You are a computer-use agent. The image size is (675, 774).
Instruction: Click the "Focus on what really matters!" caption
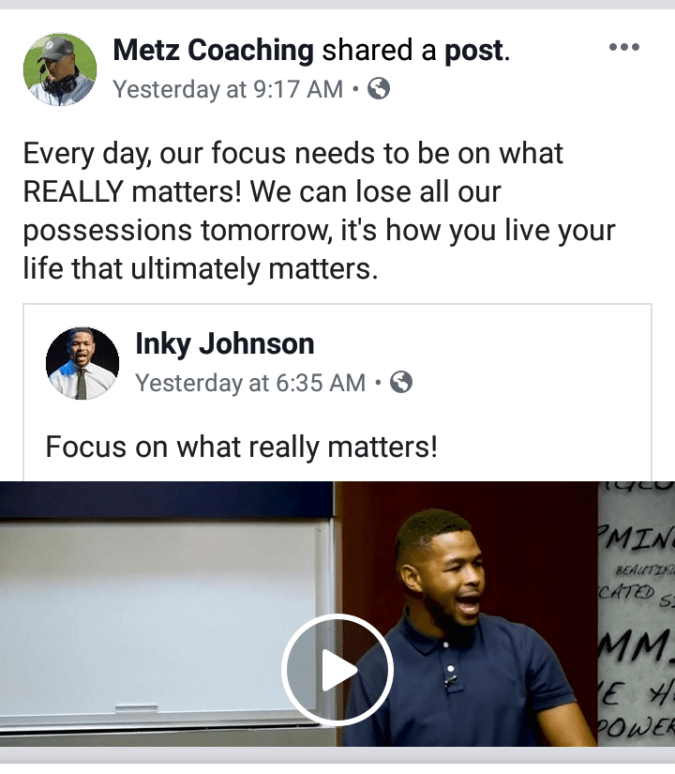pyautogui.click(x=241, y=447)
